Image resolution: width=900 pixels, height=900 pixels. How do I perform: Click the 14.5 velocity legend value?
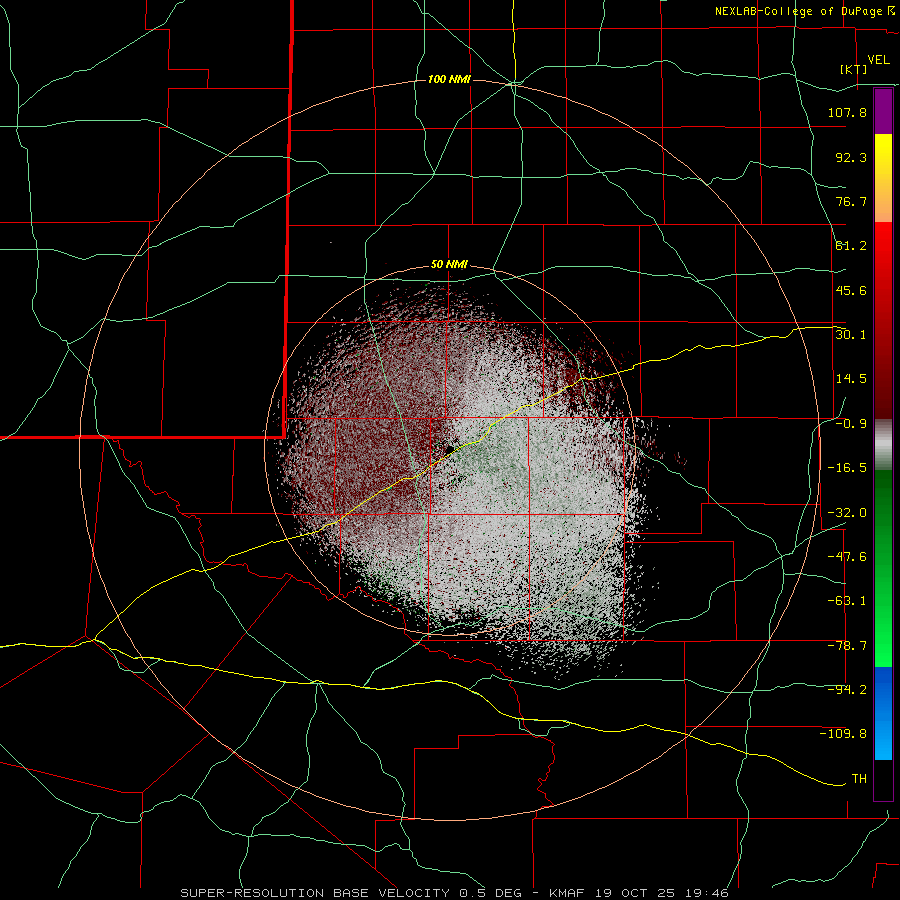(x=851, y=379)
